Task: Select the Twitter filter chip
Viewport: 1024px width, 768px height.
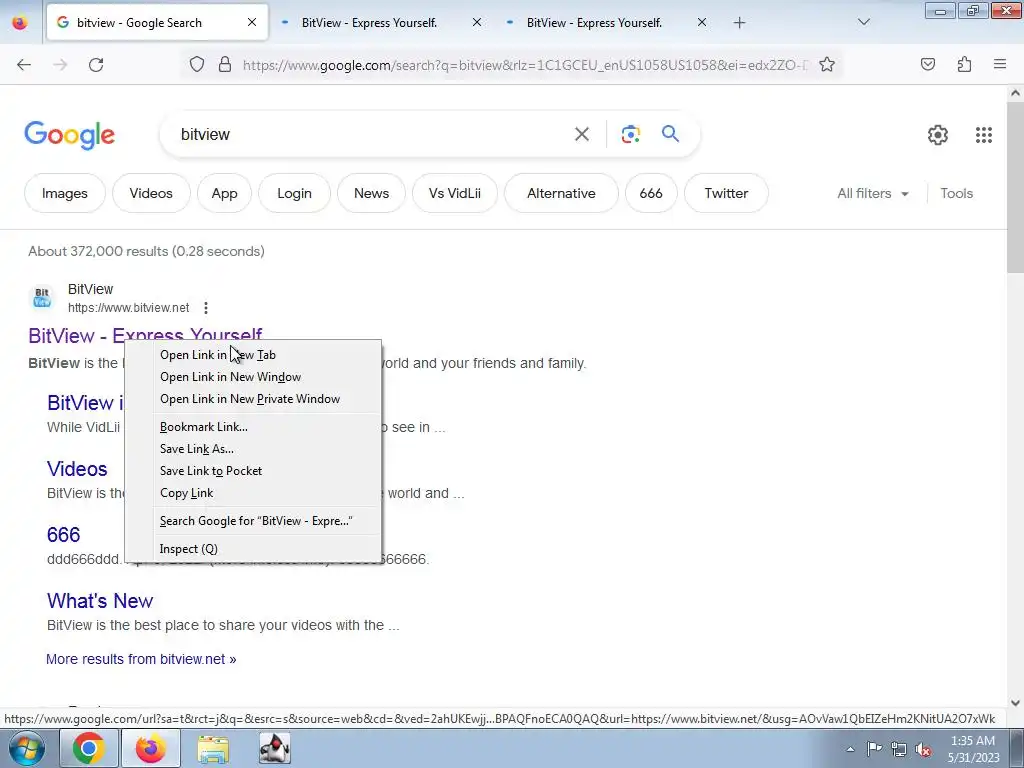Action: (x=726, y=193)
